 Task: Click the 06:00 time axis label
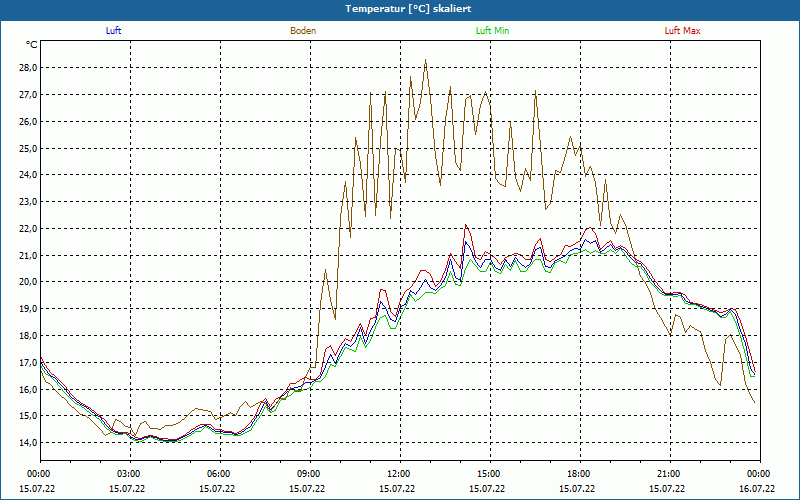click(219, 474)
